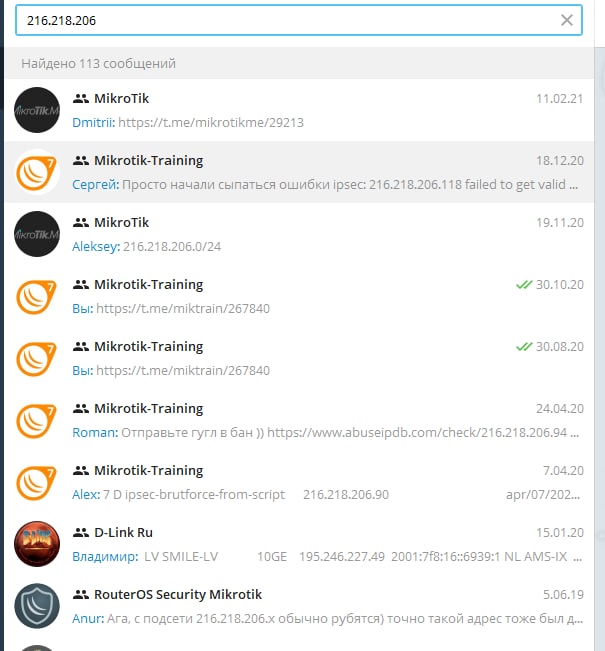Image resolution: width=605 pixels, height=651 pixels.
Task: Click group icon beside Mikrotik-Training dated 30.08.20
Action: [81, 347]
